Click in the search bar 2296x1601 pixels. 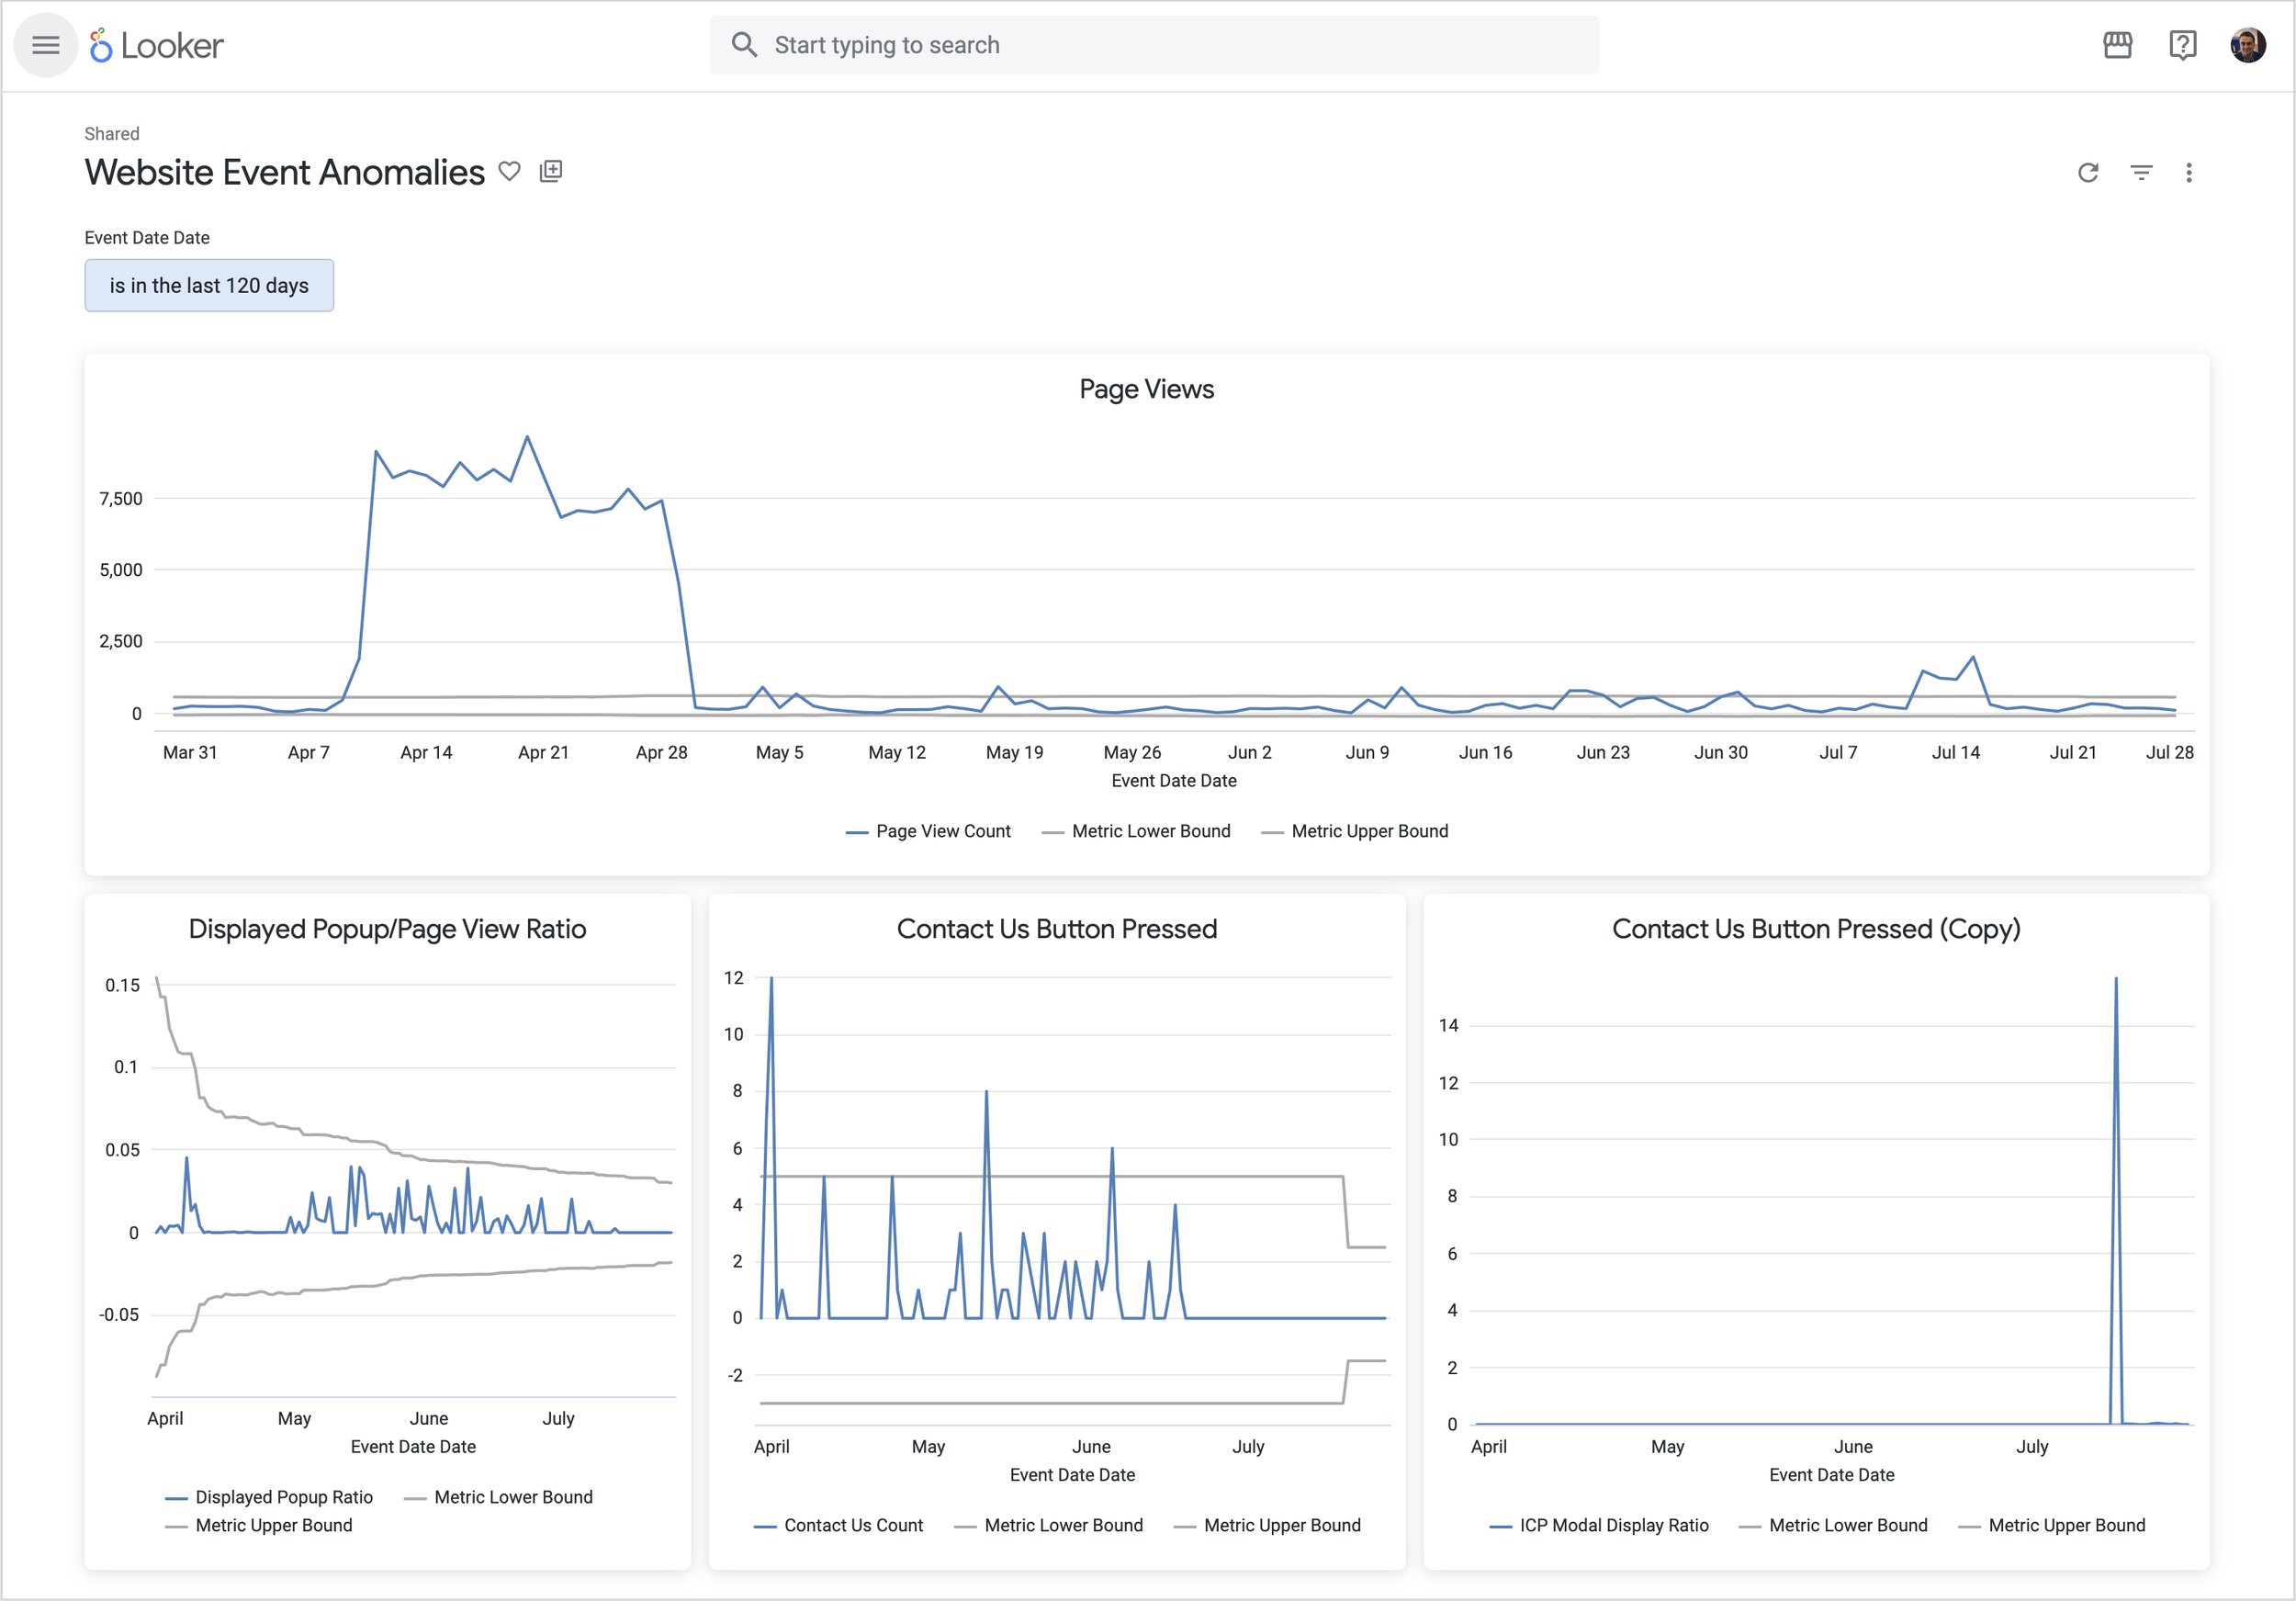pos(1153,45)
